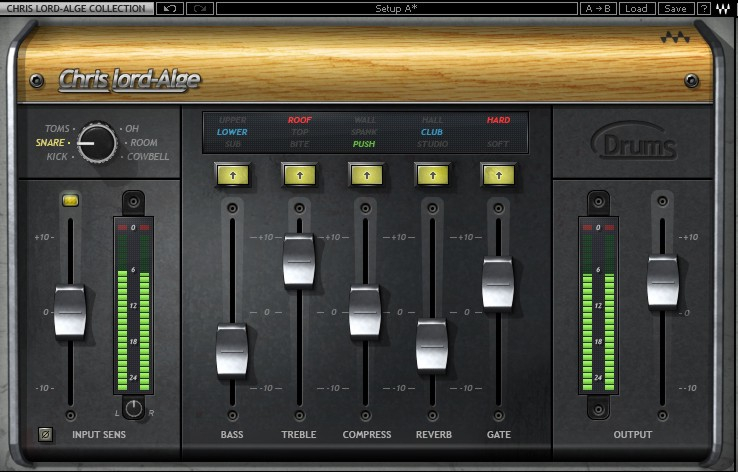Select ROOM on the drum type selector
738x472 pixels.
144,143
